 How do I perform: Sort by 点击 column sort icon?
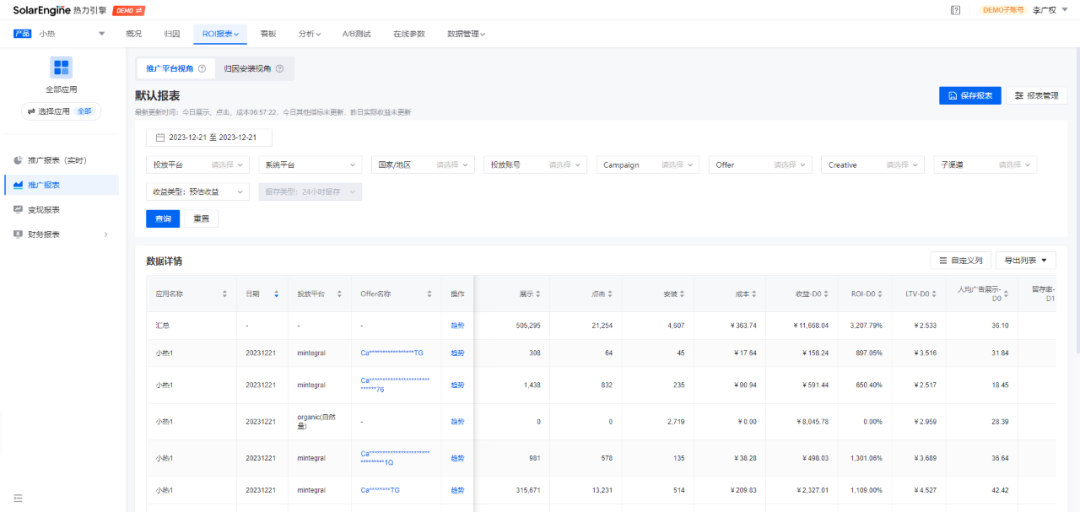pyautogui.click(x=610, y=294)
